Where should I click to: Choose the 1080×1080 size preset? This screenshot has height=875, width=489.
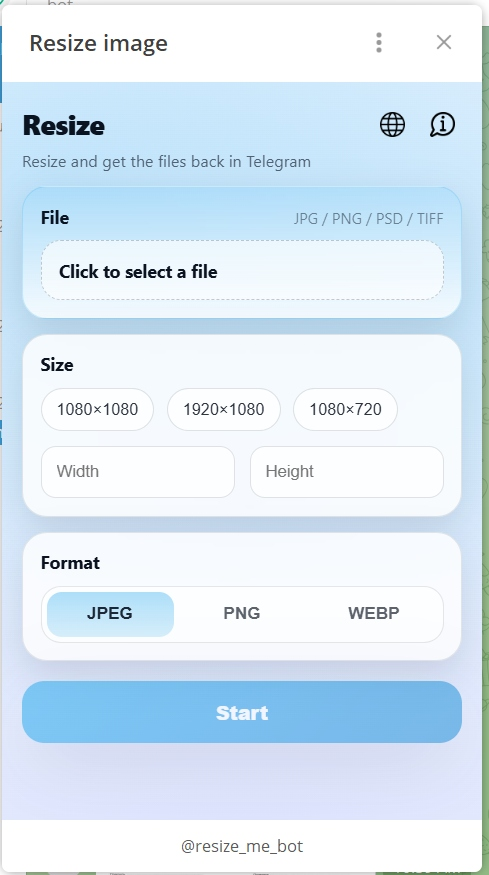(x=97, y=409)
